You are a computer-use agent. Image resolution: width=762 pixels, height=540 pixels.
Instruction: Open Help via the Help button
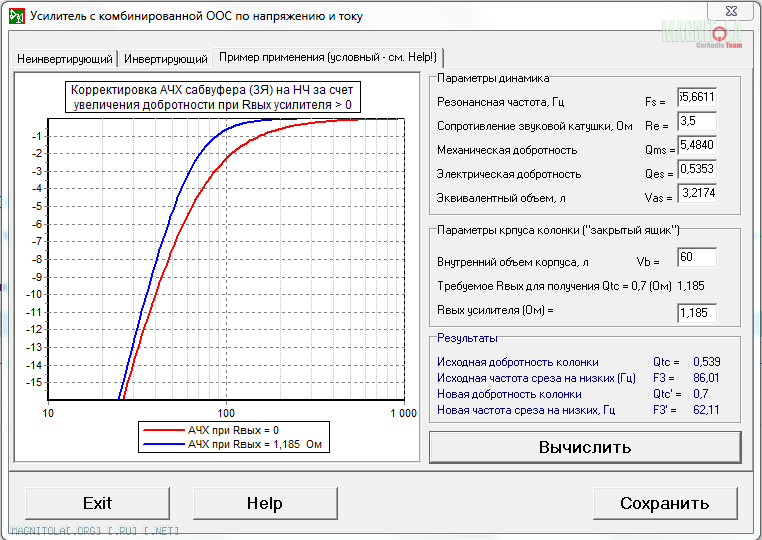pos(264,503)
